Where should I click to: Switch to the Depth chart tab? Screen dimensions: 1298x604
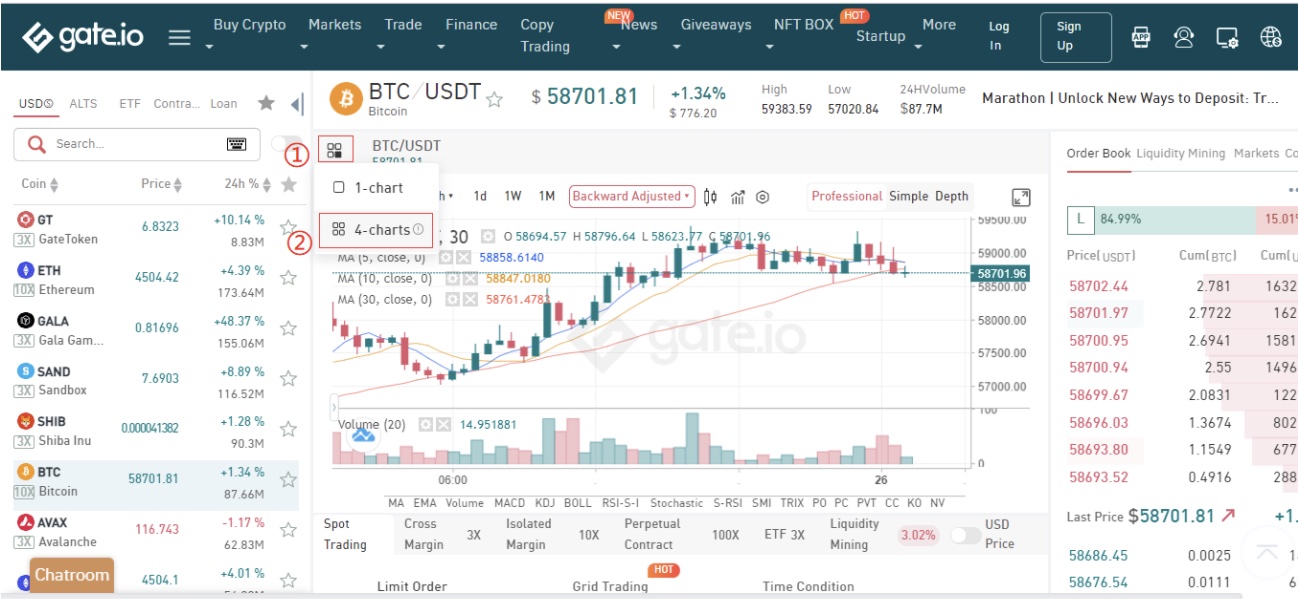click(x=951, y=197)
